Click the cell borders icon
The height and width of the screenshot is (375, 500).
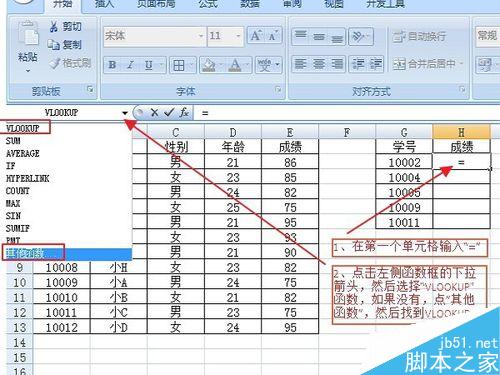click(179, 65)
